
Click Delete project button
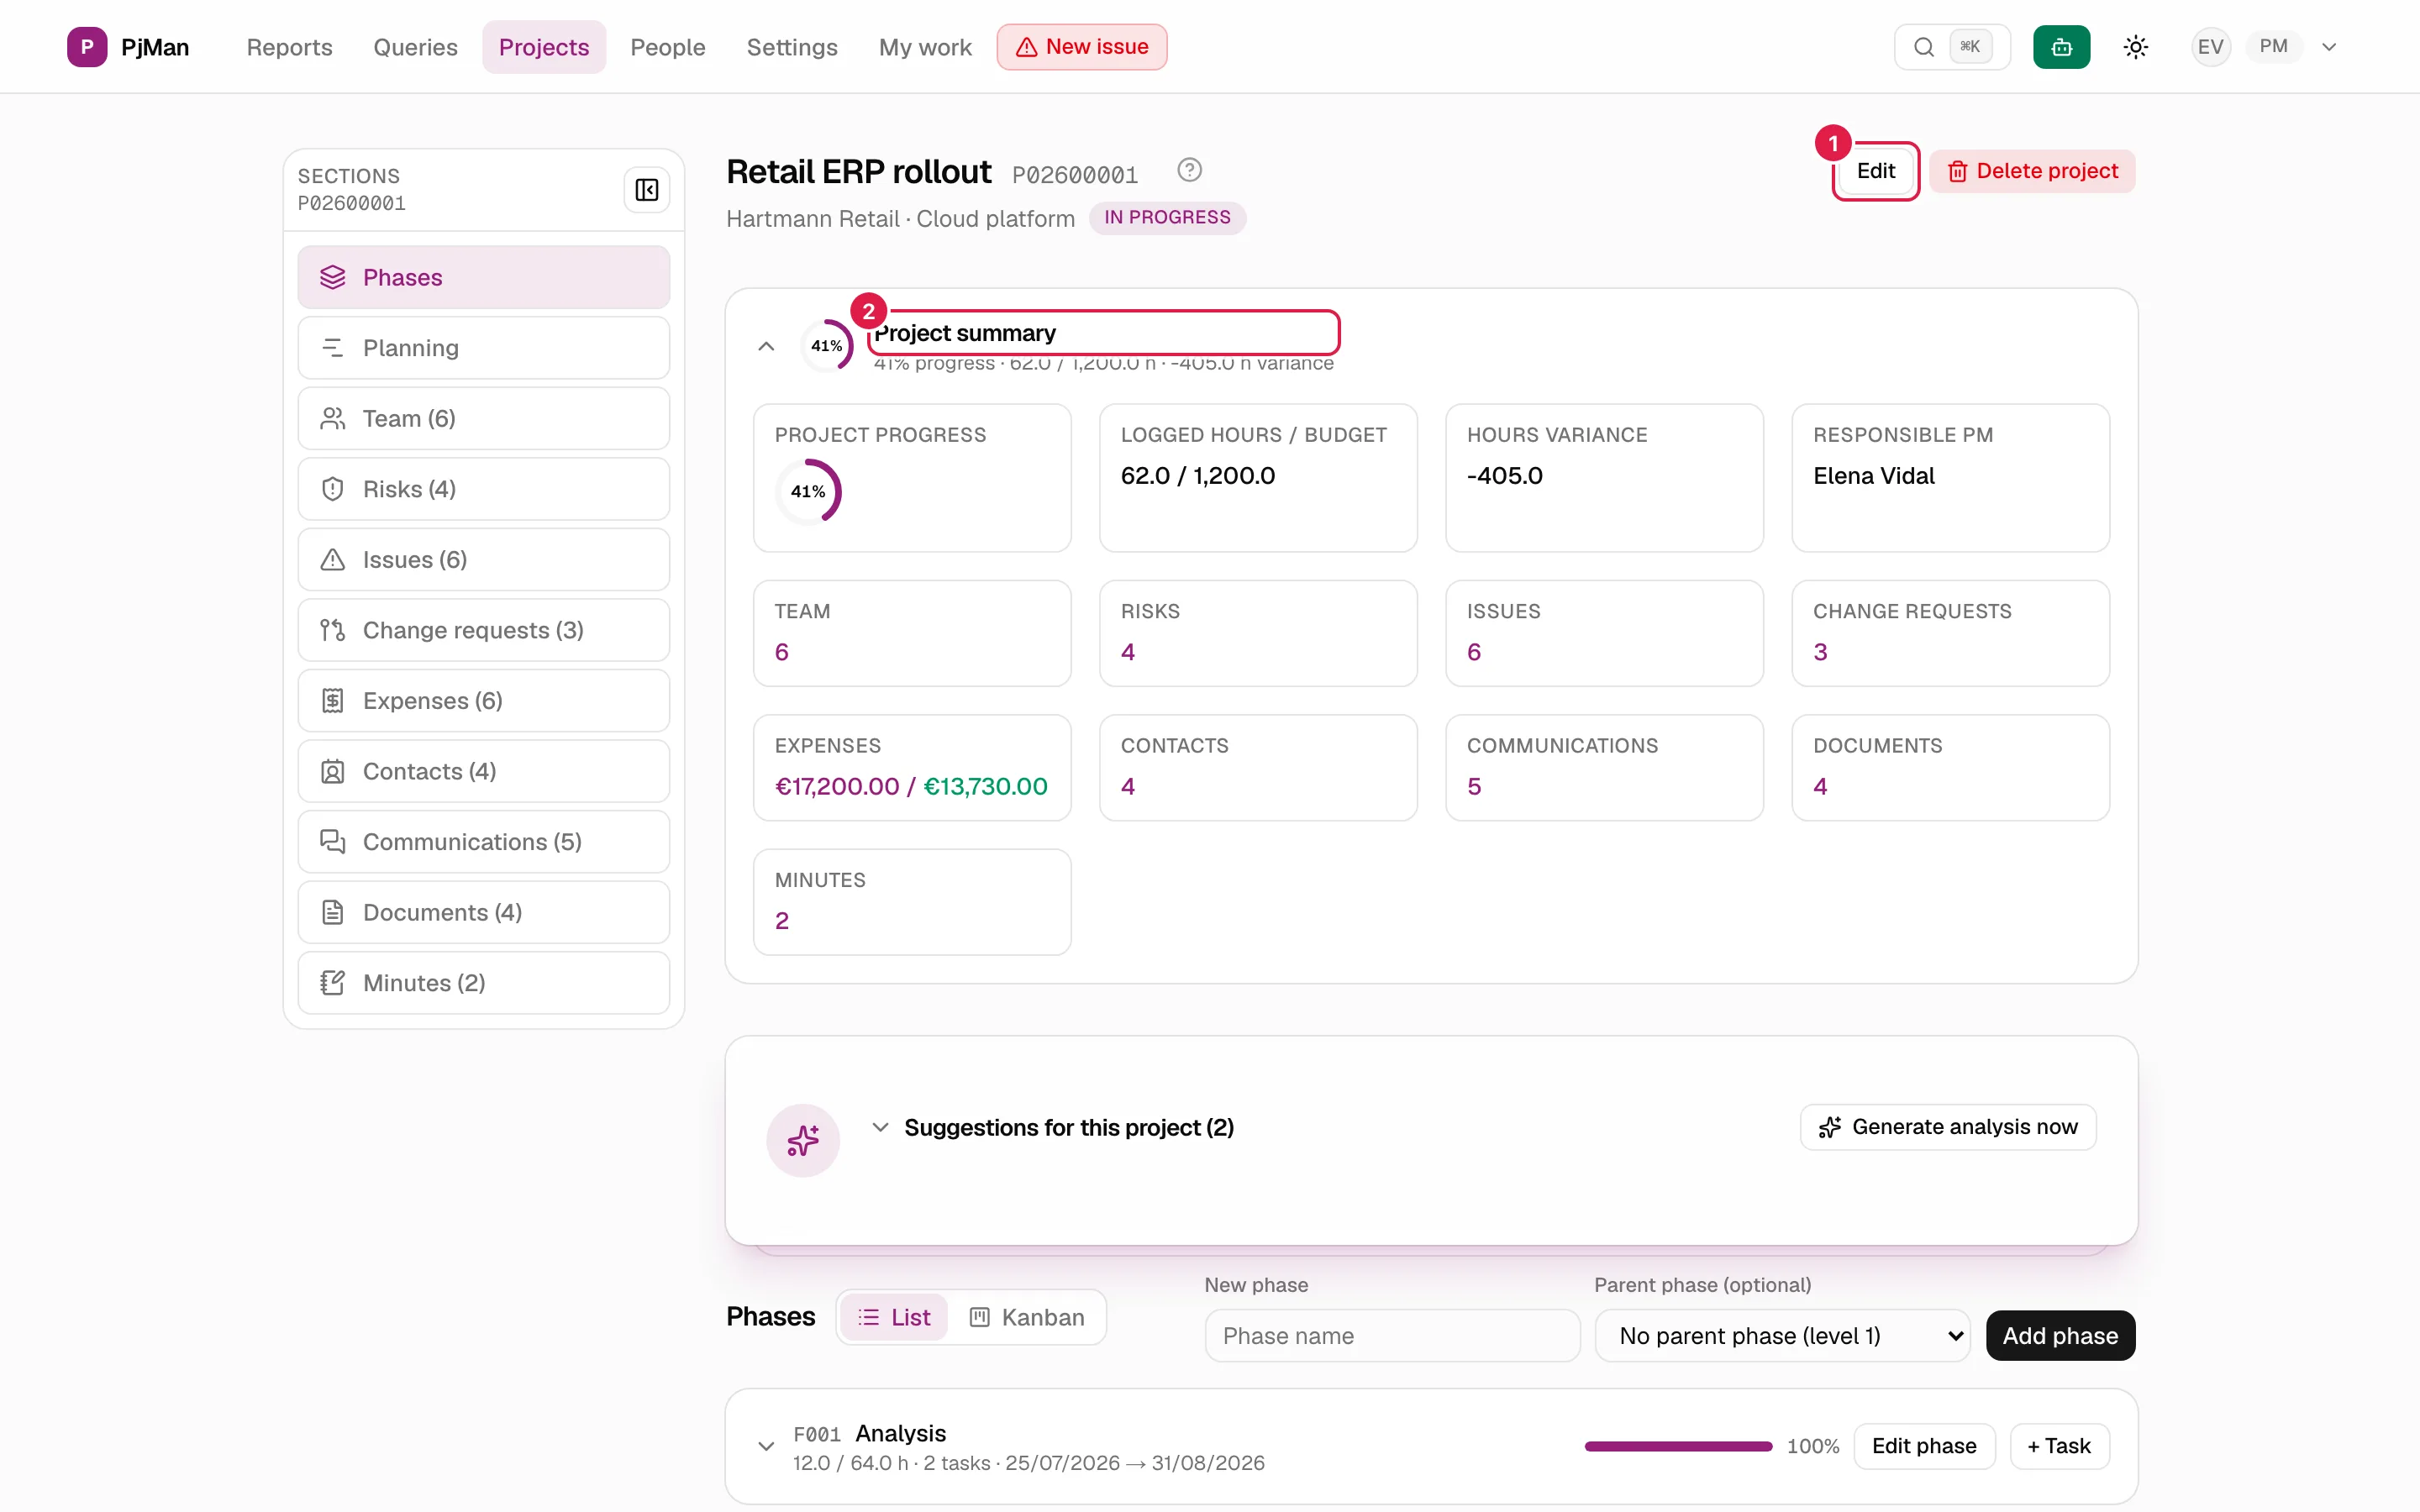[x=2032, y=171]
